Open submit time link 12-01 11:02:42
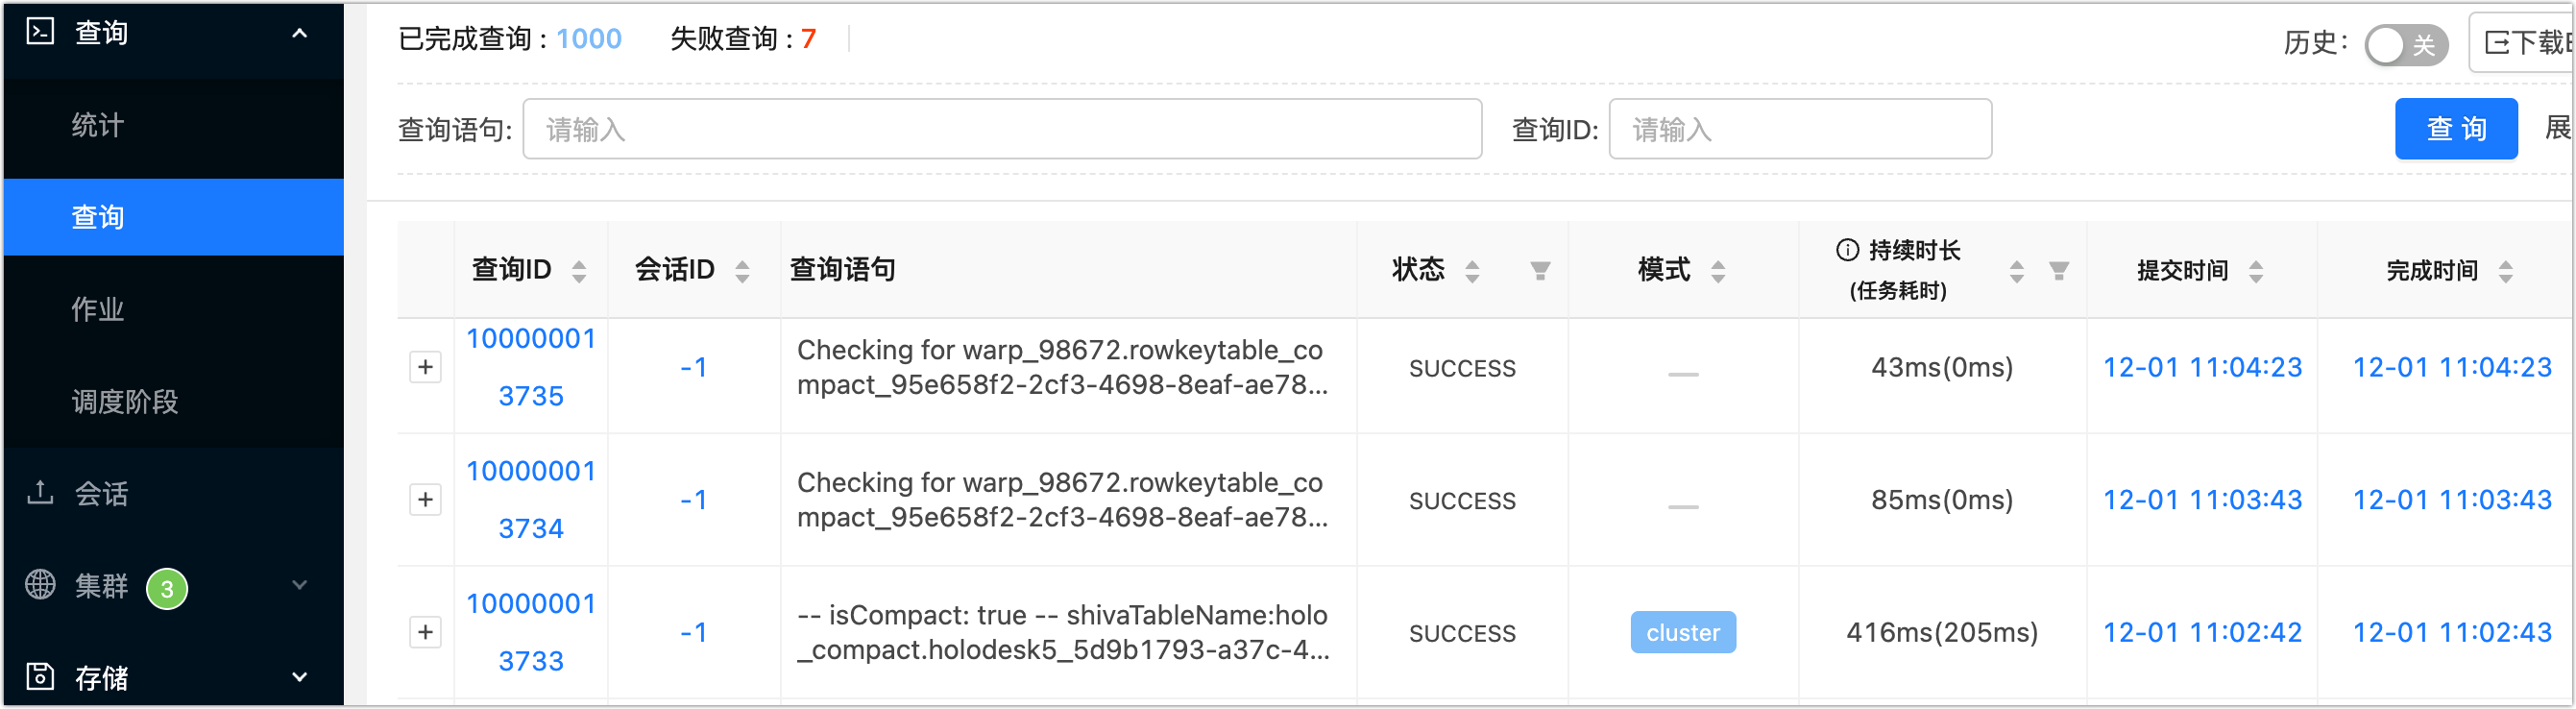This screenshot has width=2576, height=709. 2202,633
